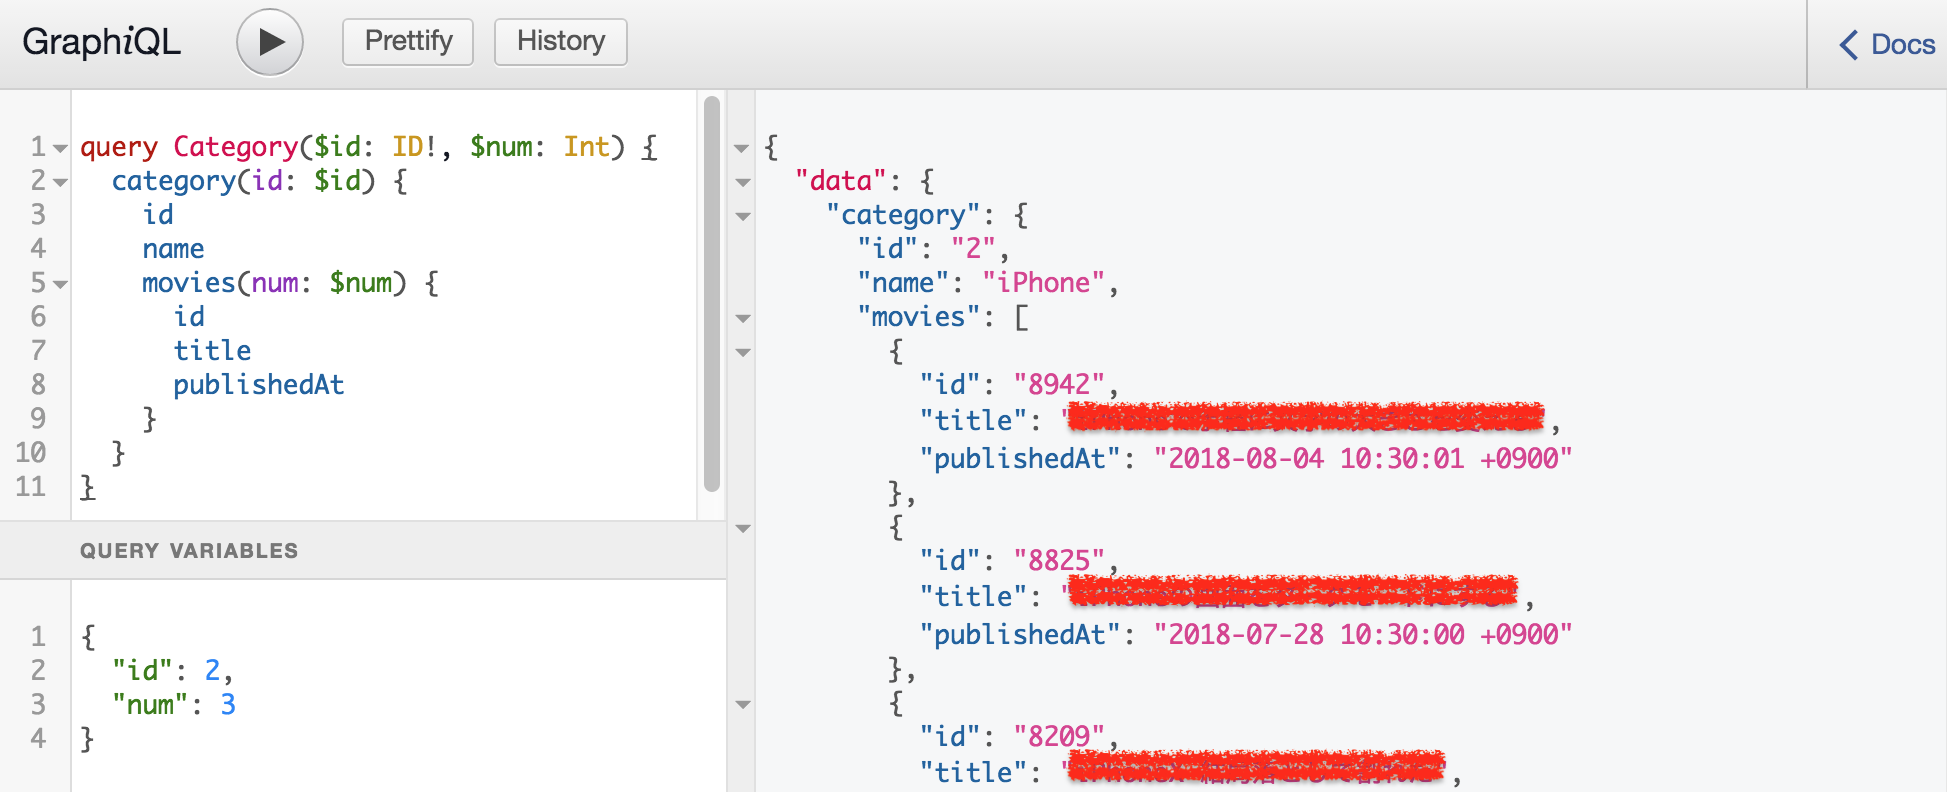Collapse the category(id: $id) fold arrow on line 2
Screen dimensions: 1947x792
coord(60,182)
